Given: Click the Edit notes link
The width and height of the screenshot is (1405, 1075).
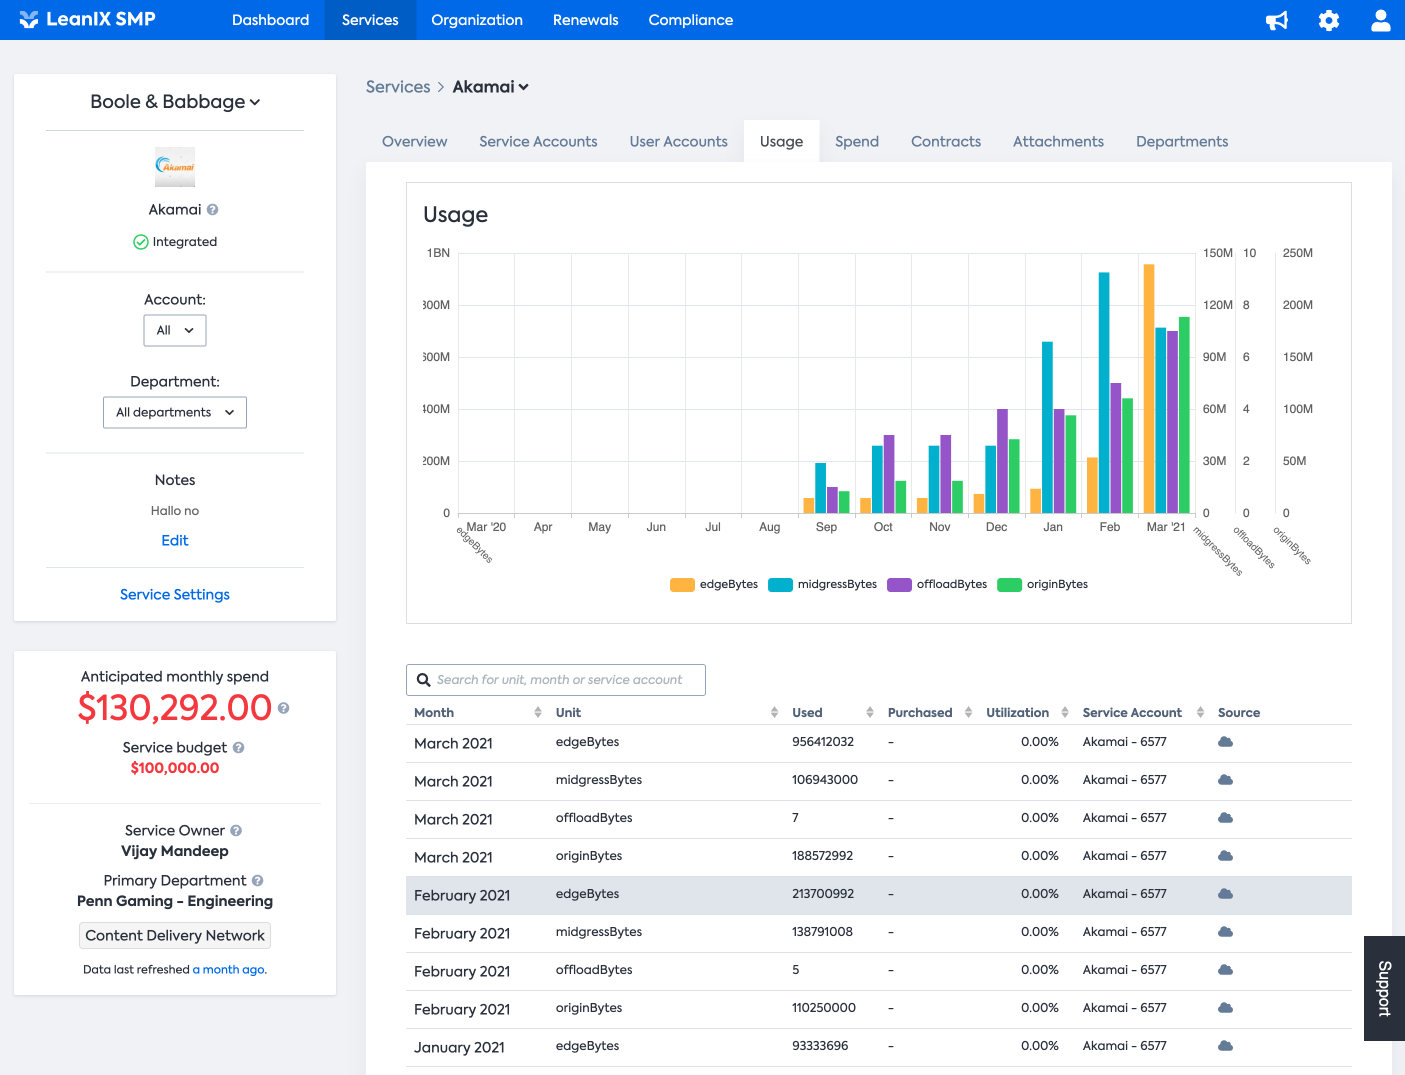Looking at the screenshot, I should (175, 541).
